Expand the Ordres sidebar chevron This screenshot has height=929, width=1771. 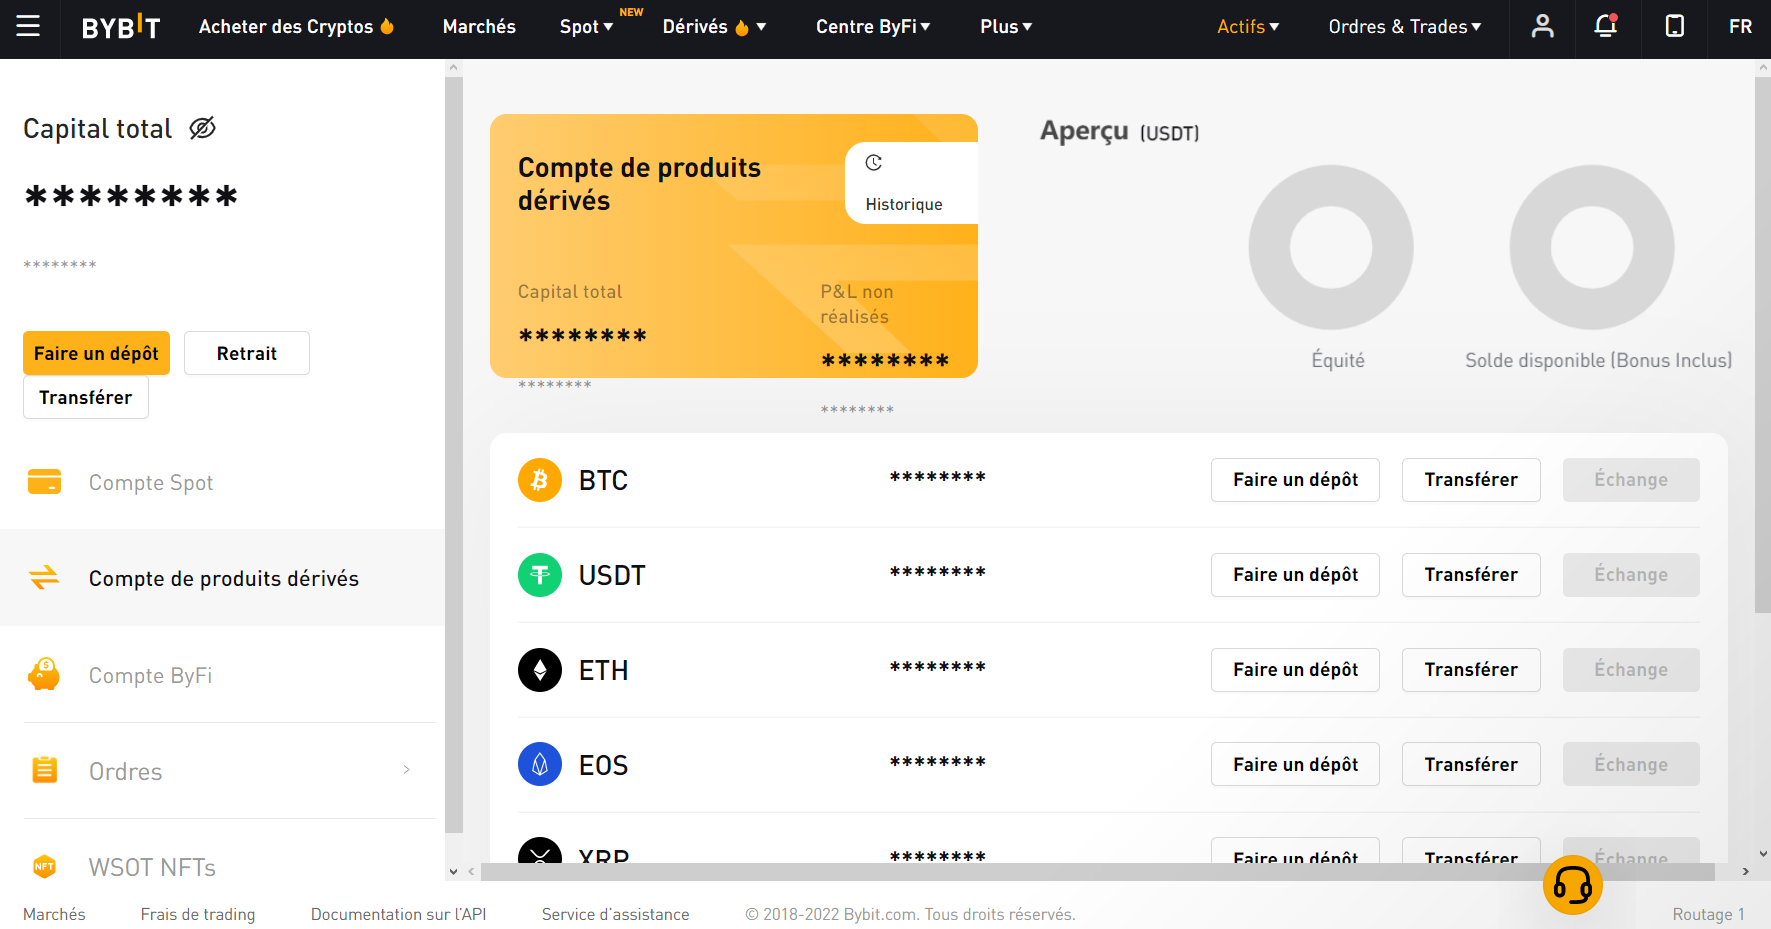tap(406, 769)
